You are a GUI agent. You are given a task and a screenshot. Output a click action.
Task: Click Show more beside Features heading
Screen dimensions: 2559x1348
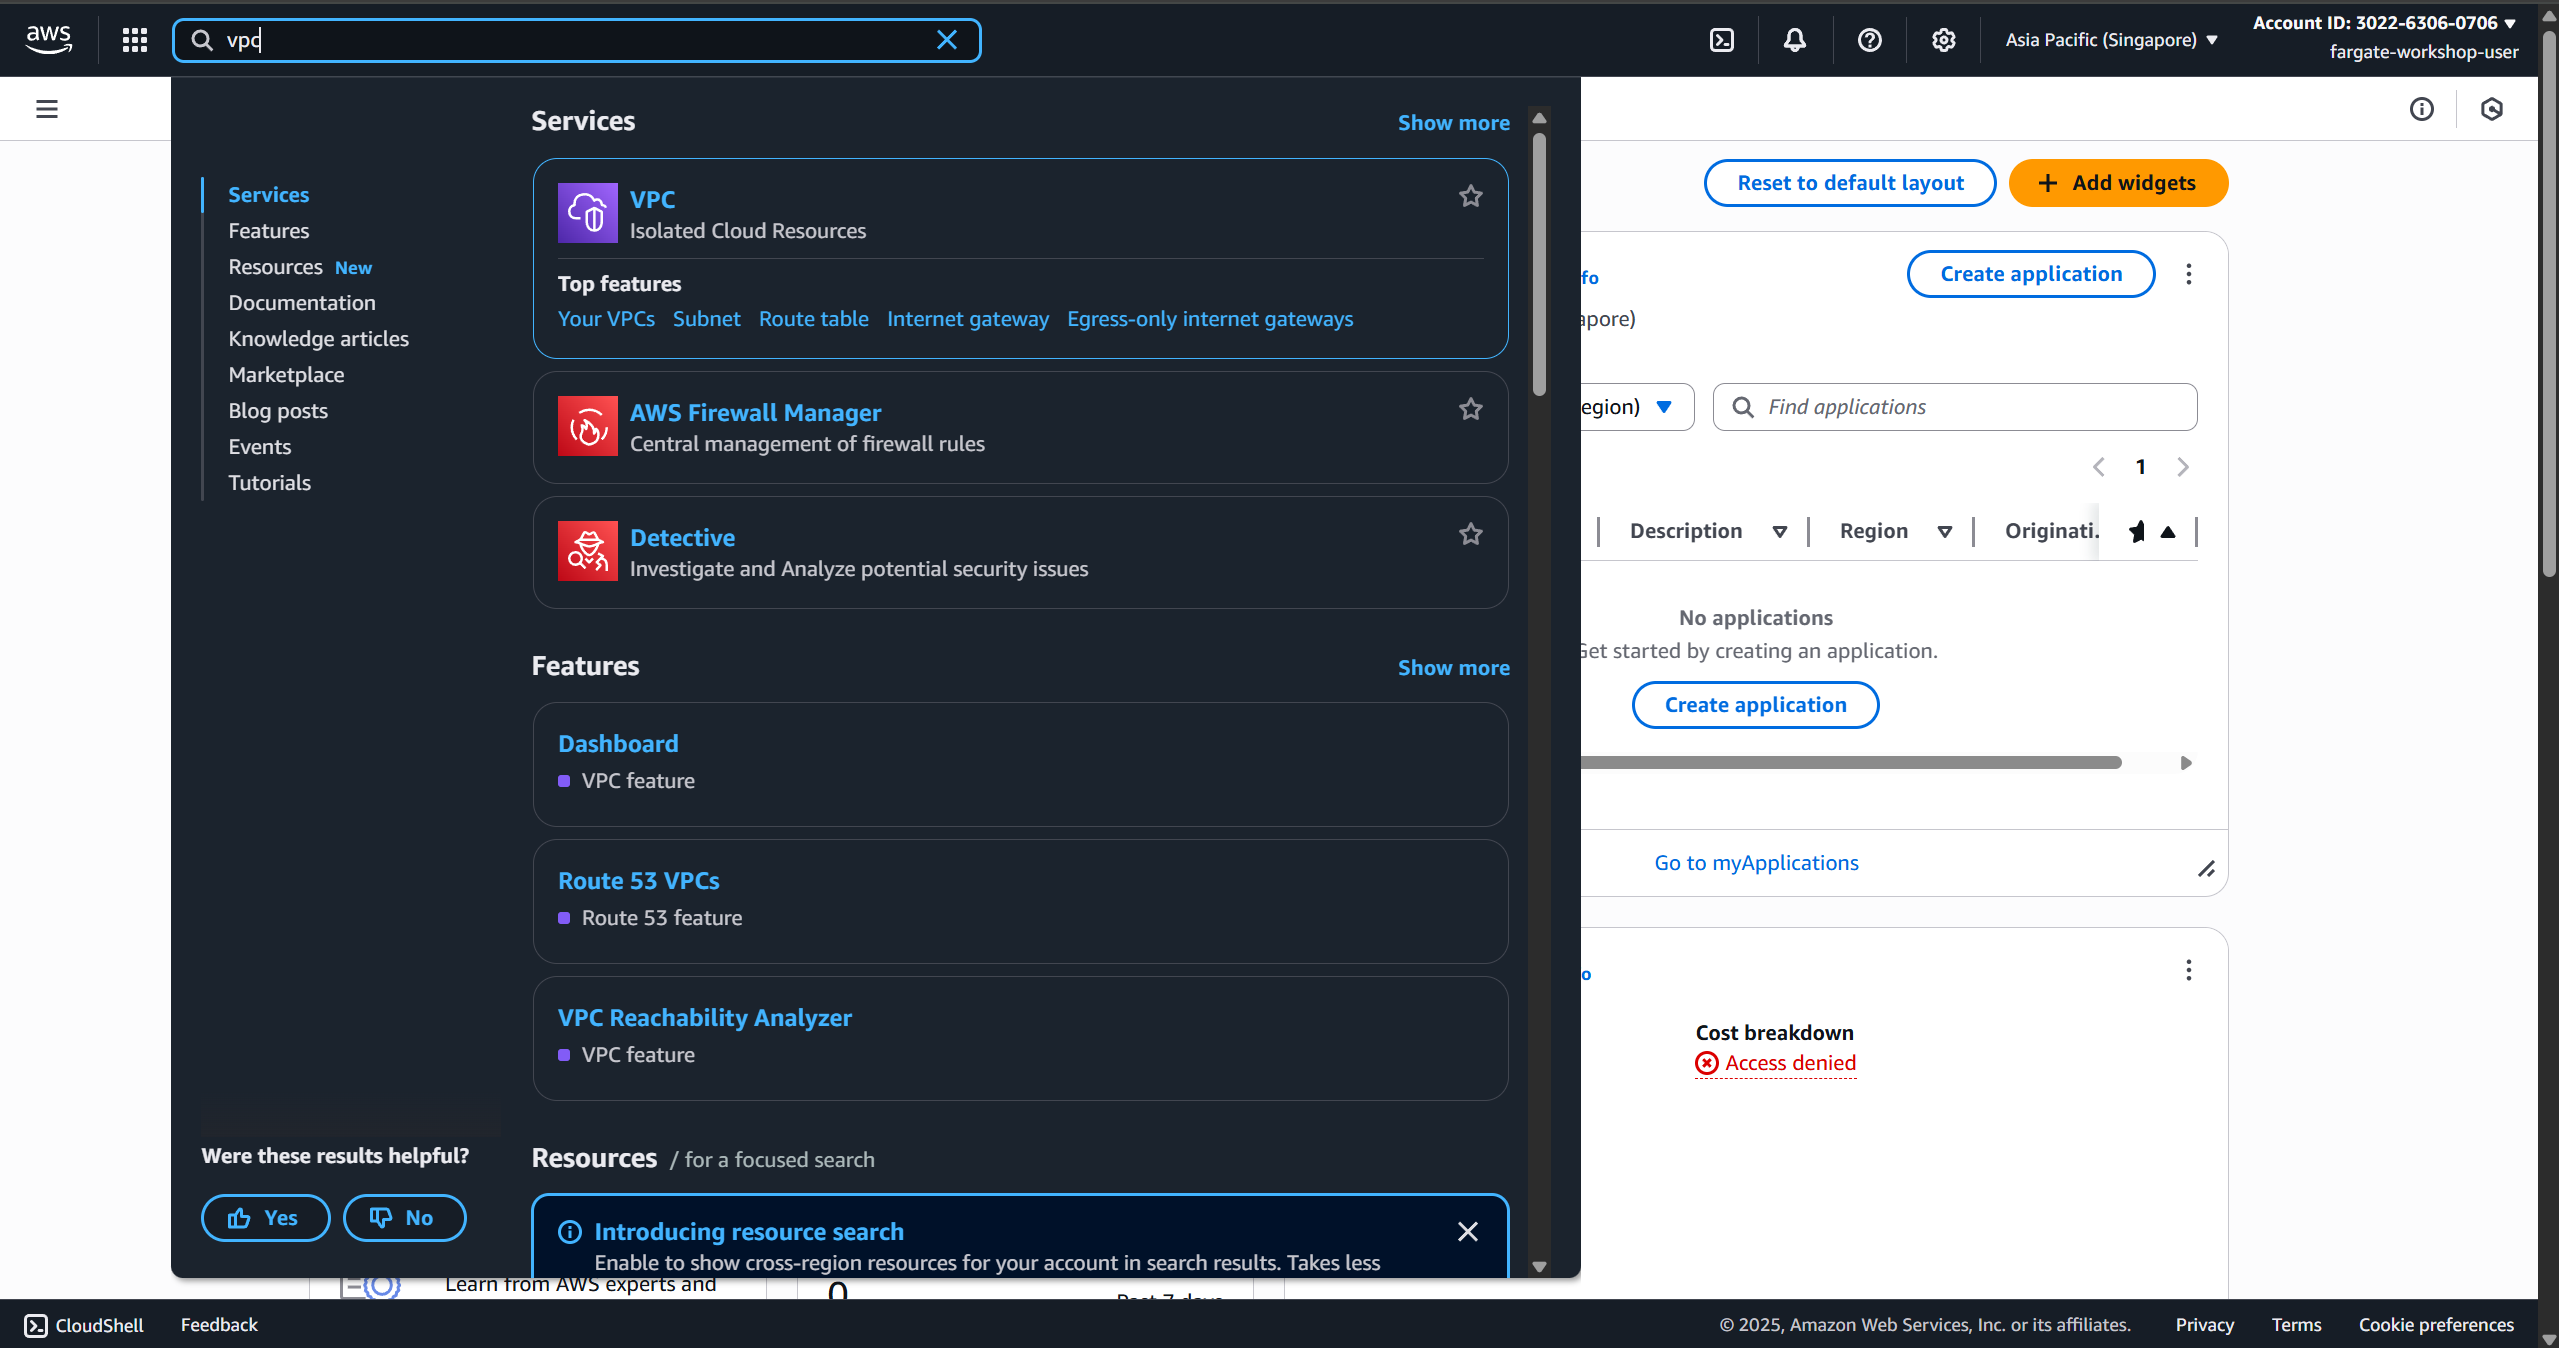tap(1453, 668)
